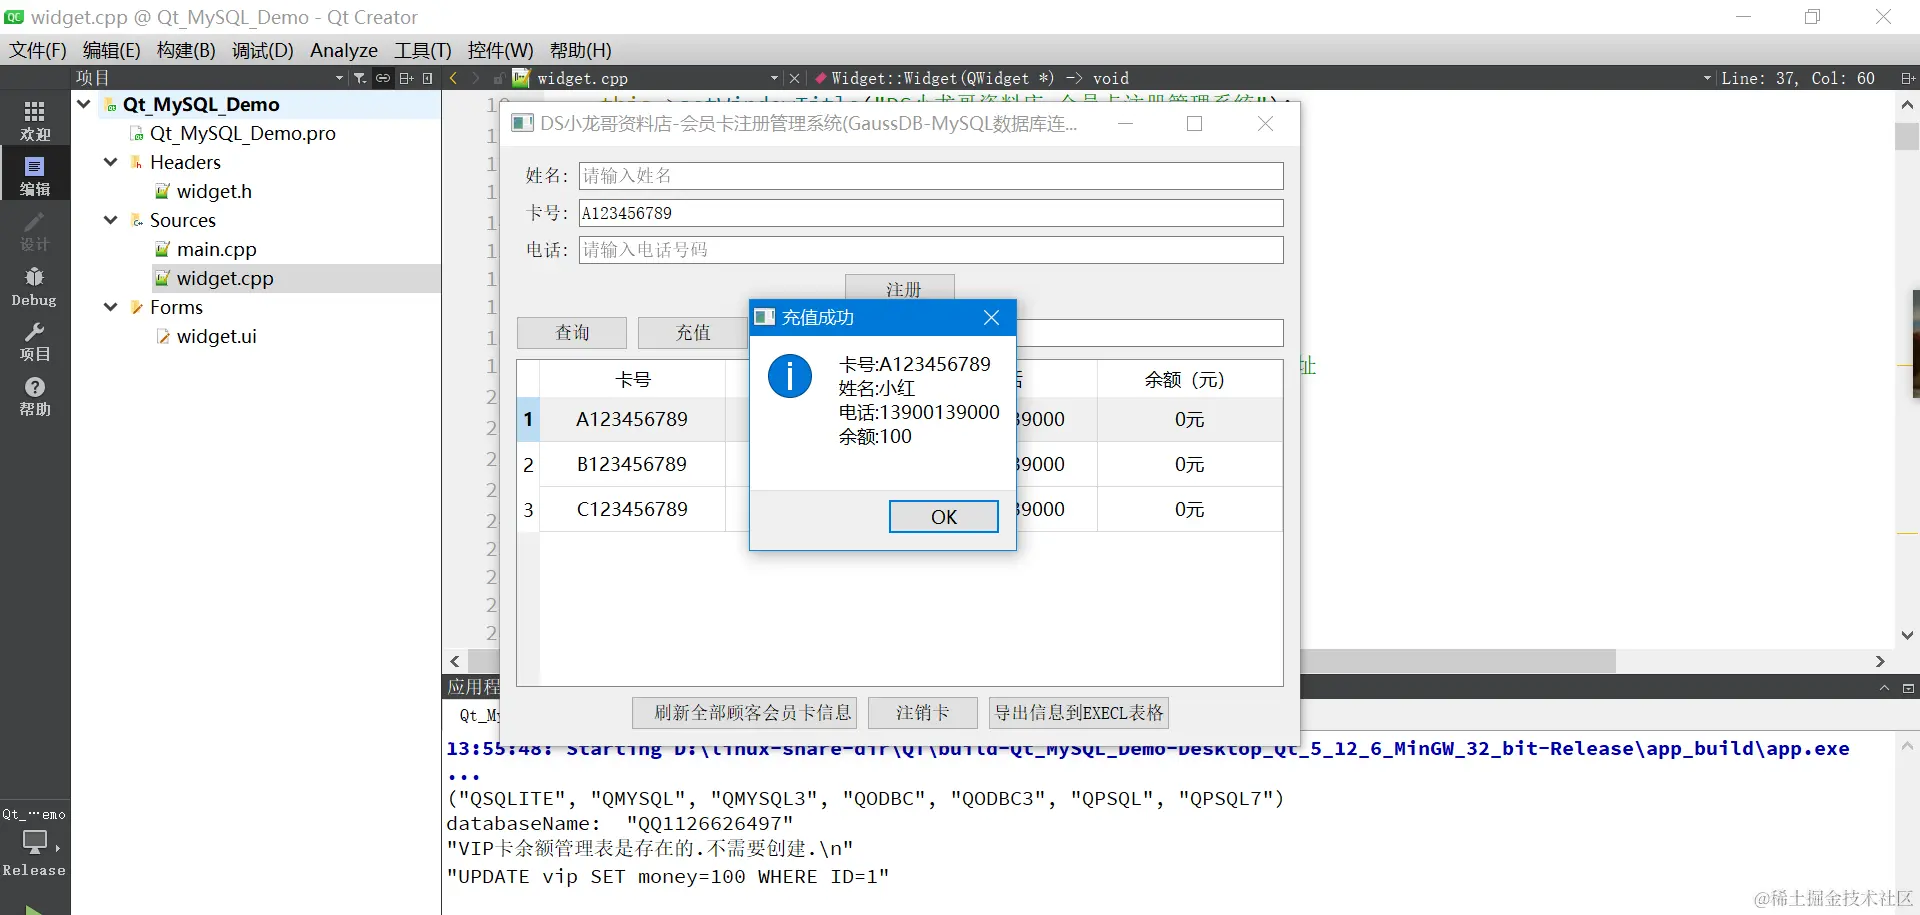
Task: Click the widget.cpp file icon in editor toolbar
Action: click(521, 78)
